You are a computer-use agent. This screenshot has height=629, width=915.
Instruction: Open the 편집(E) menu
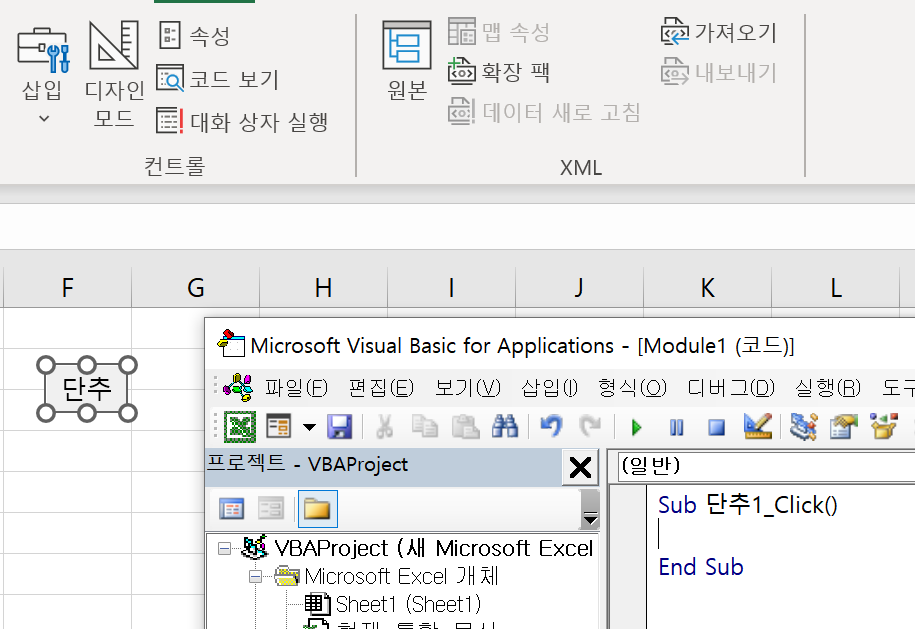(x=380, y=387)
